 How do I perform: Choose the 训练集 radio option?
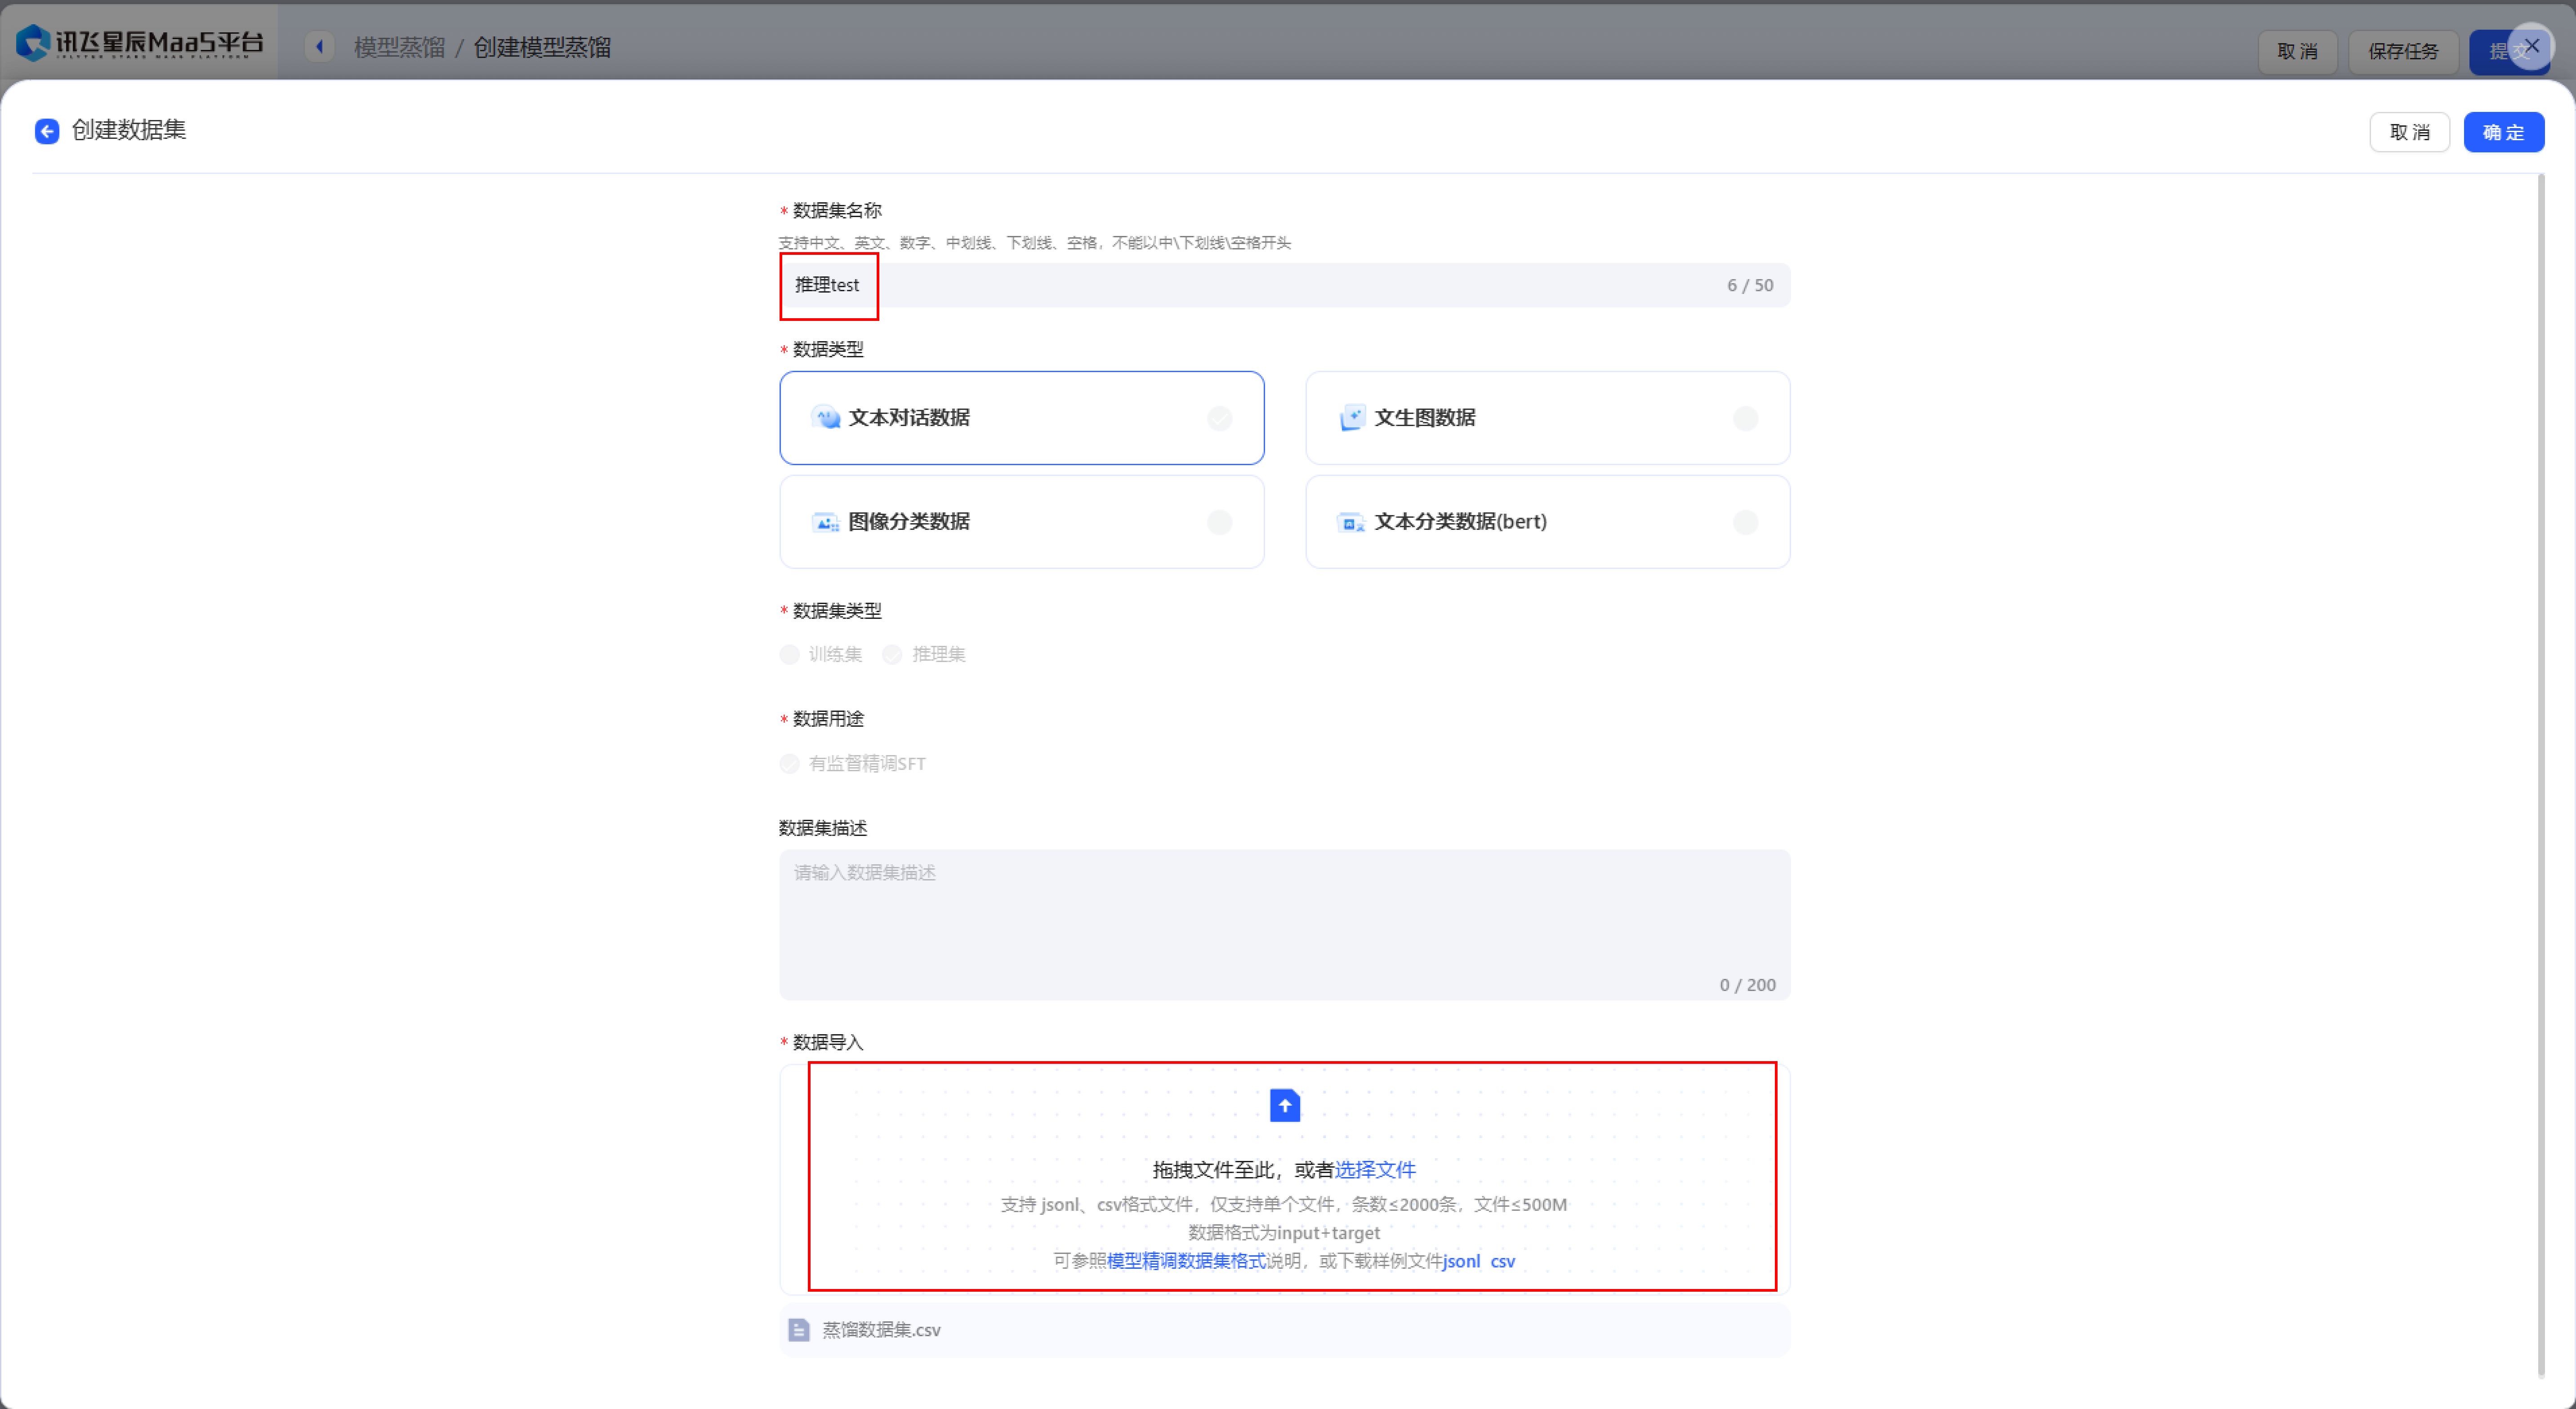tap(821, 654)
